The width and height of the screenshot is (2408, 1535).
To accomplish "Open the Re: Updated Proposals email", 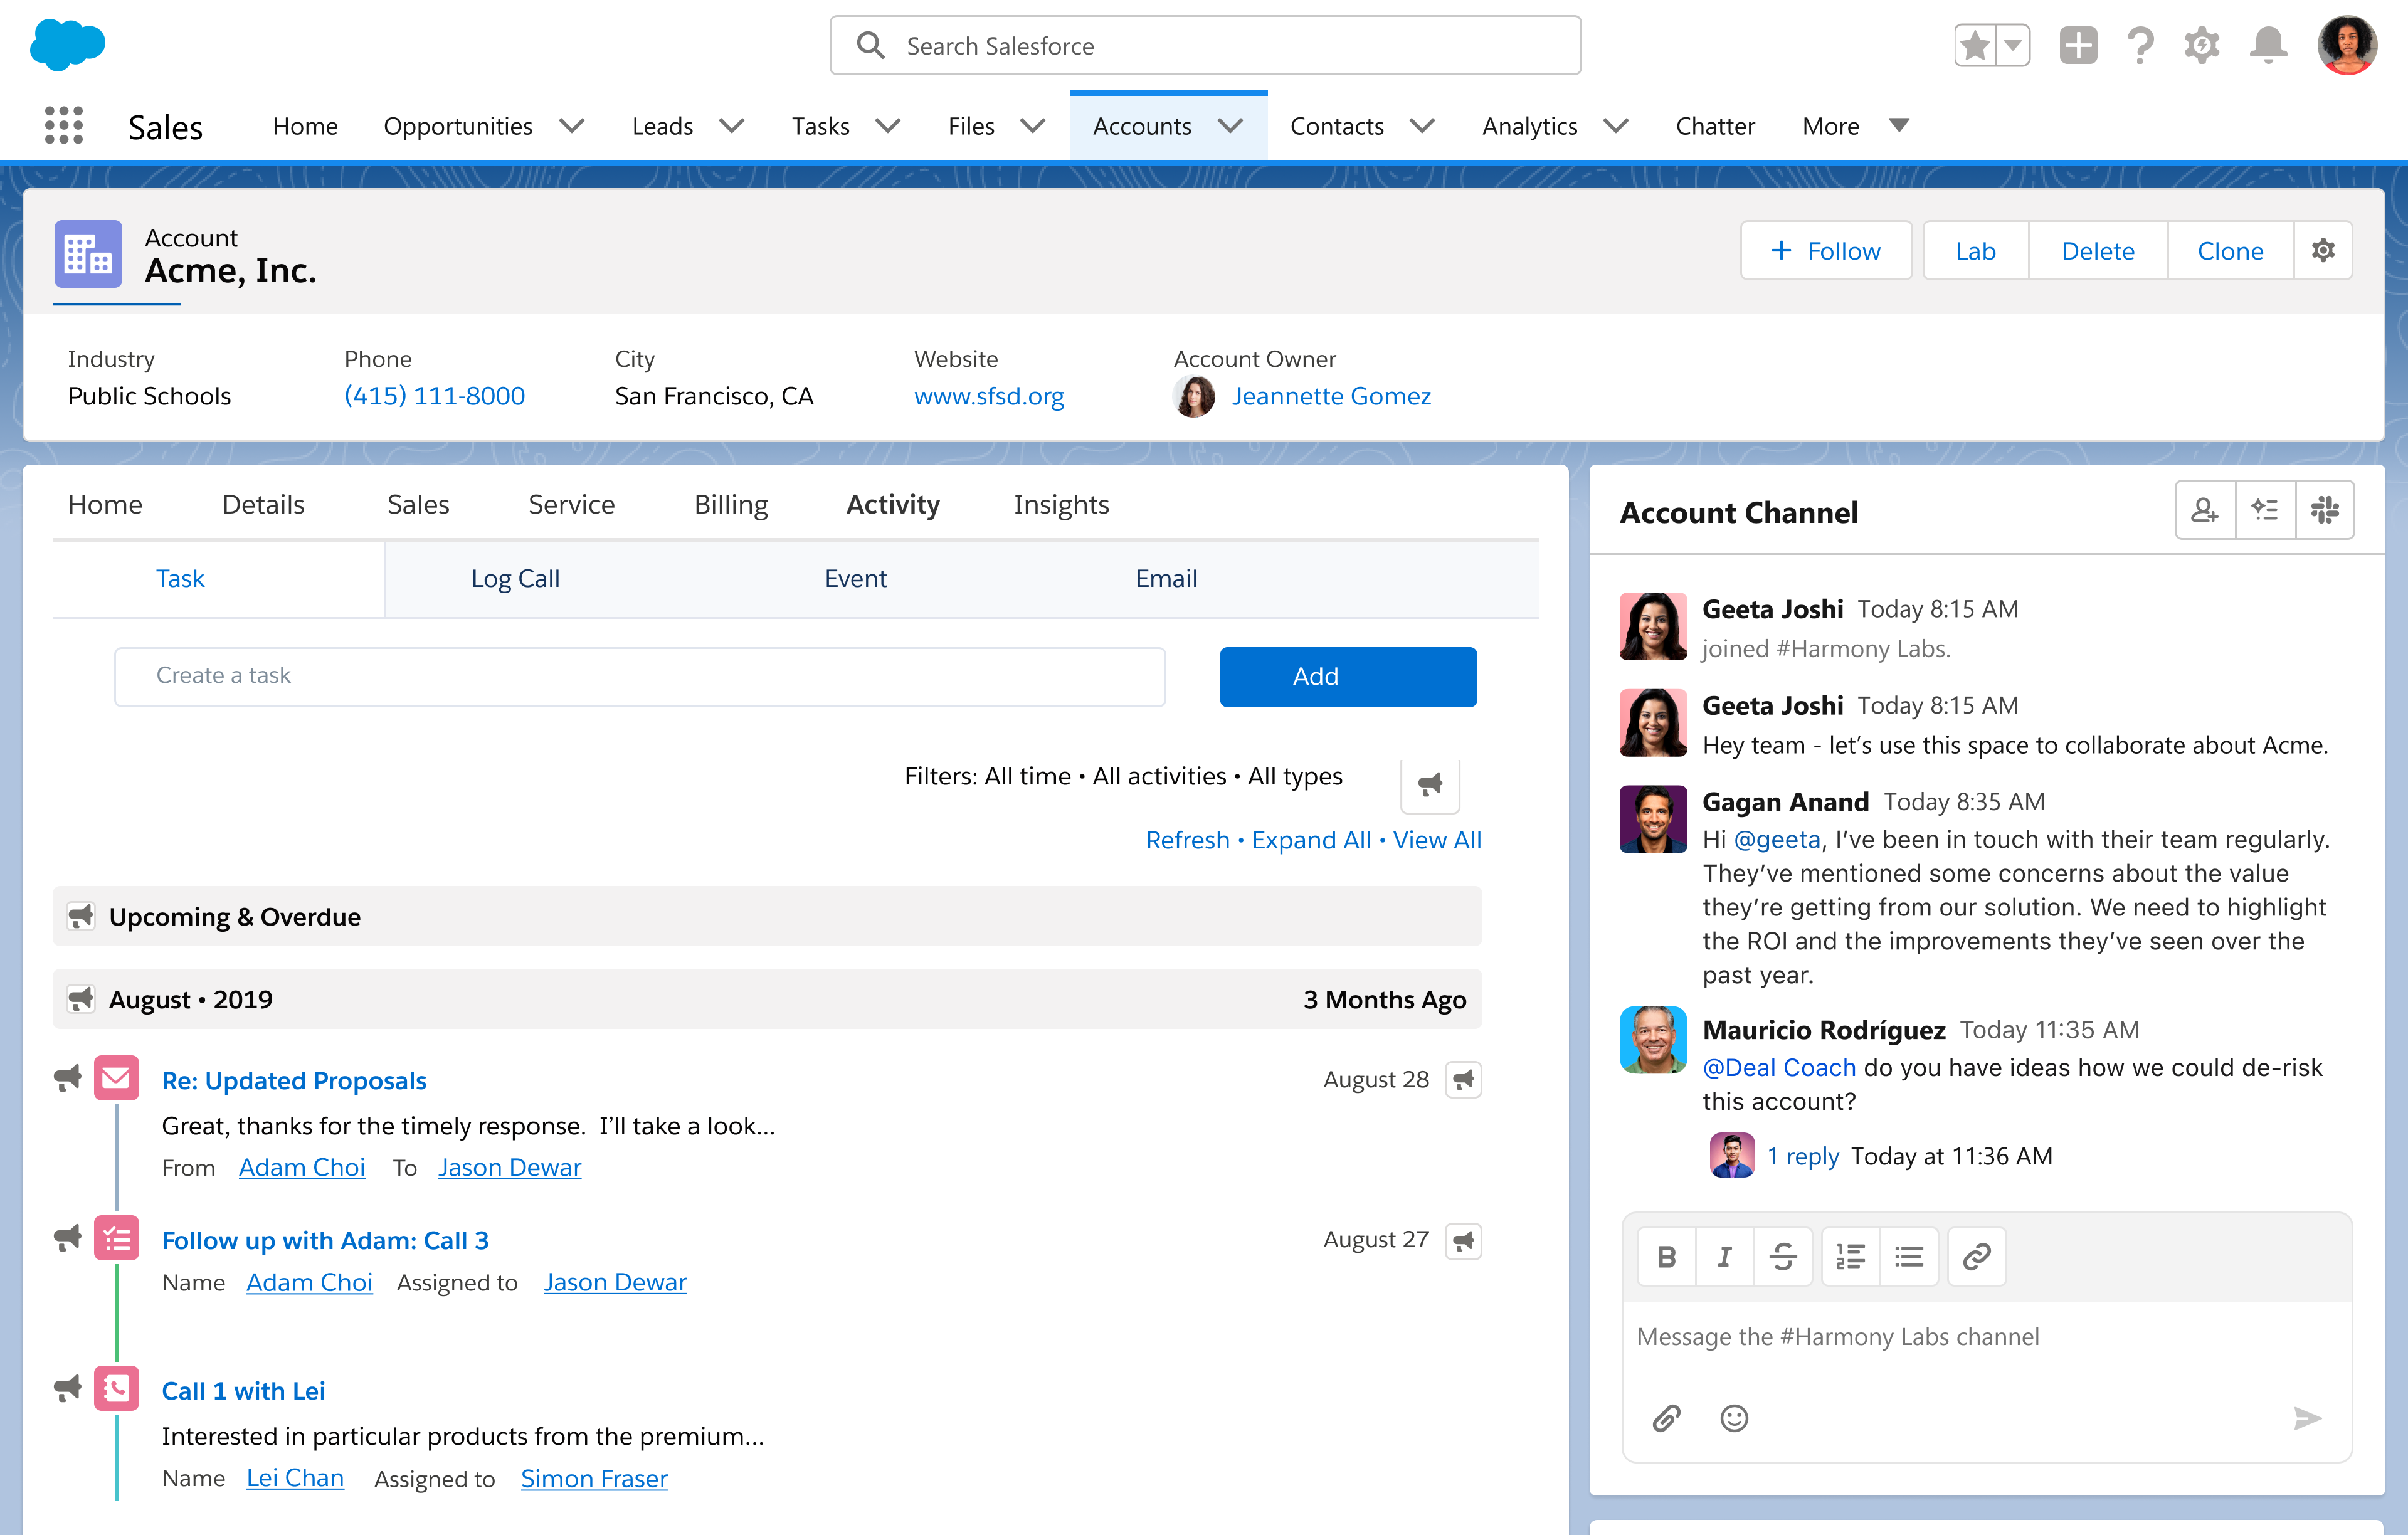I will (294, 1080).
